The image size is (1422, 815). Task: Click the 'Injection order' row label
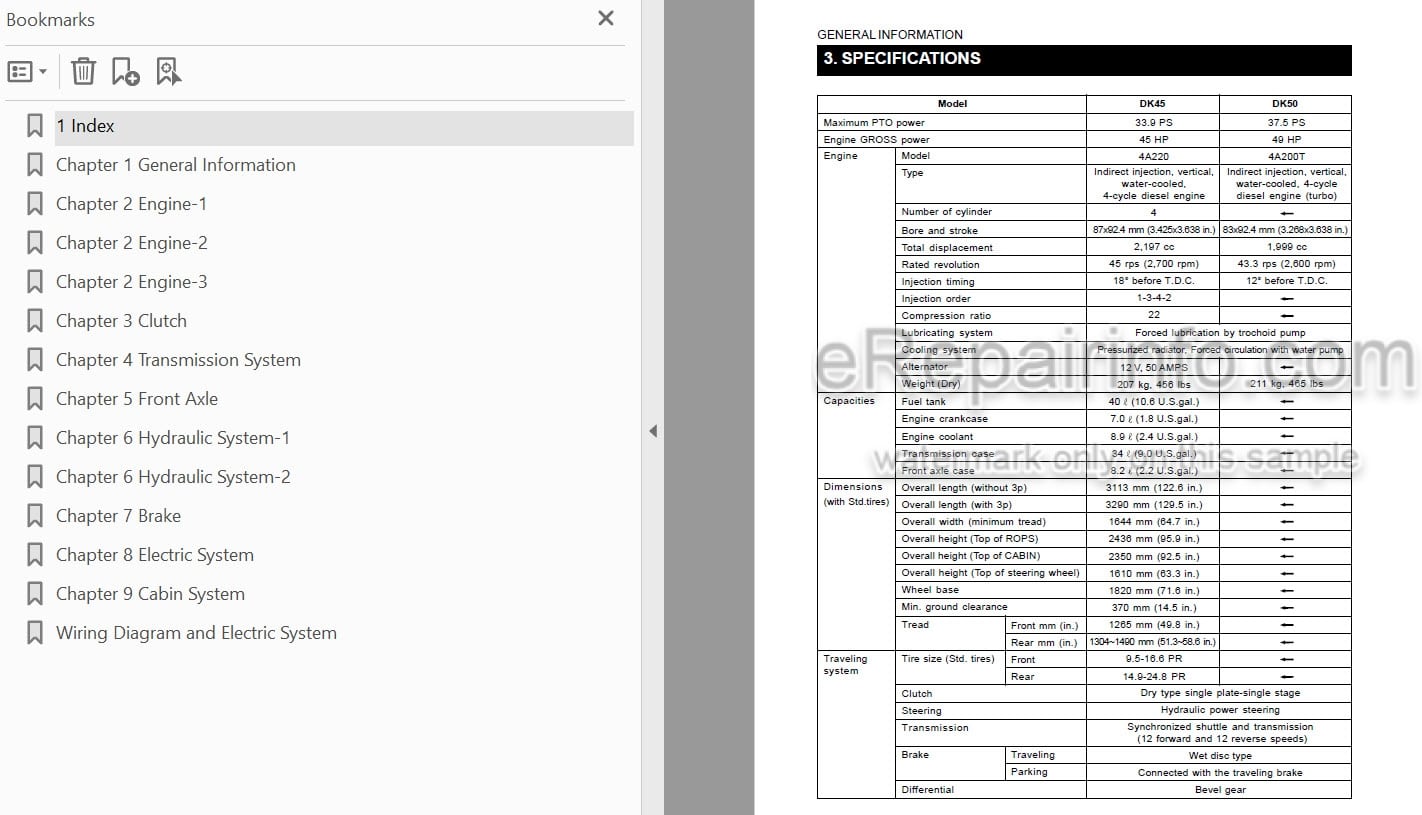click(x=936, y=299)
